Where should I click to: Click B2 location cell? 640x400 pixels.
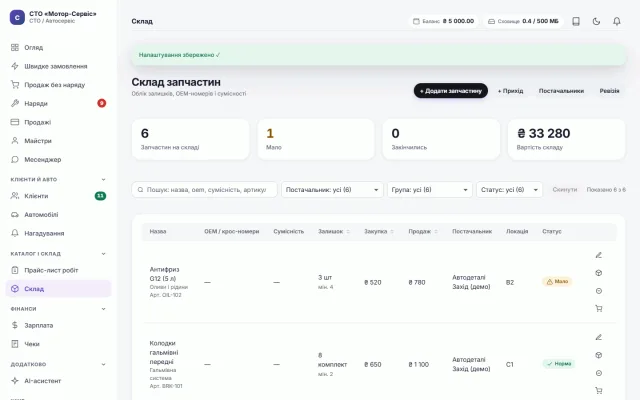(x=510, y=282)
